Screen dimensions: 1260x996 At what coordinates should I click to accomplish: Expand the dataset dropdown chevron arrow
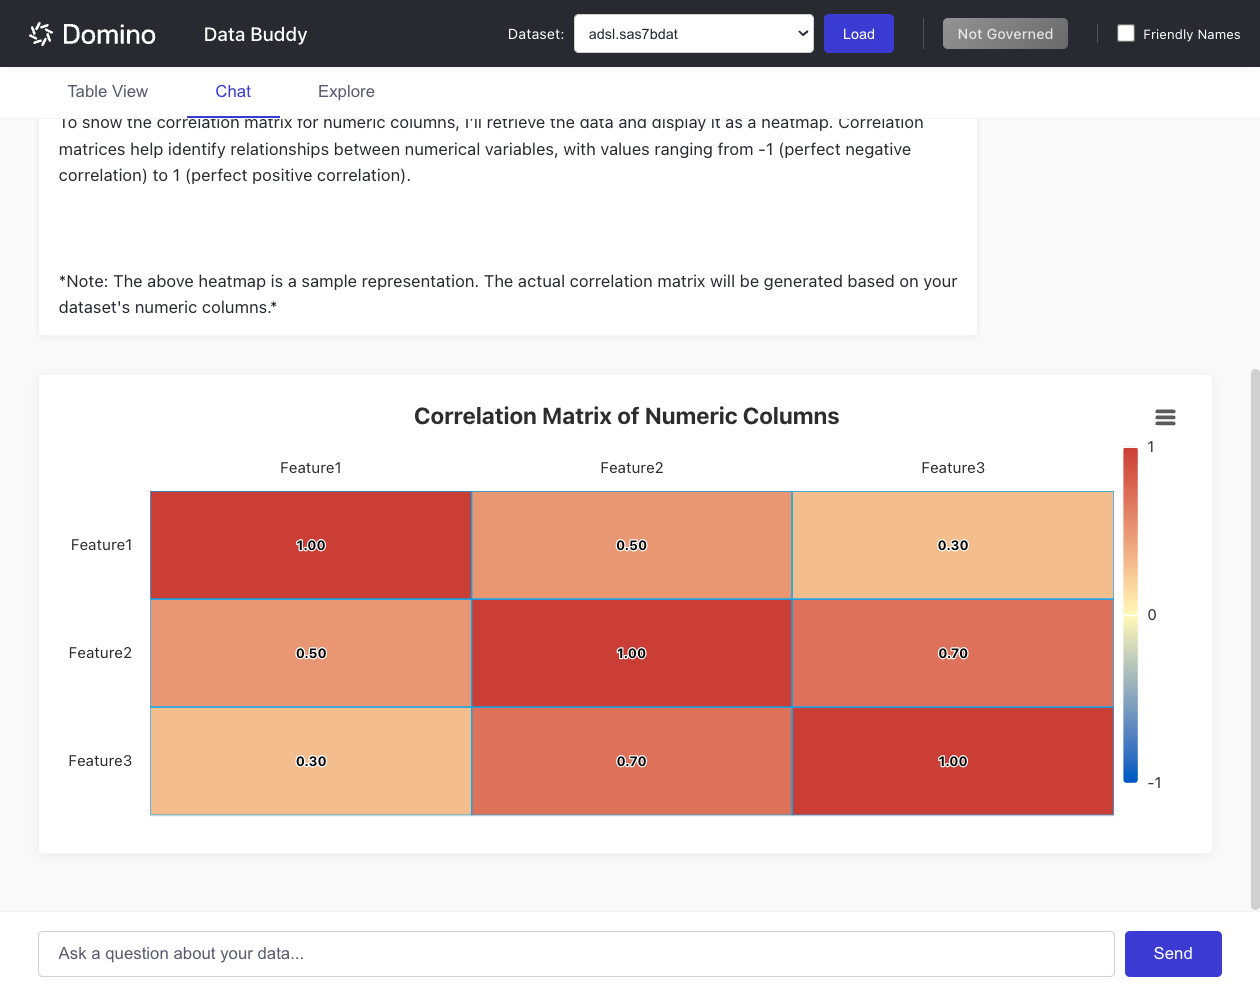click(x=804, y=33)
